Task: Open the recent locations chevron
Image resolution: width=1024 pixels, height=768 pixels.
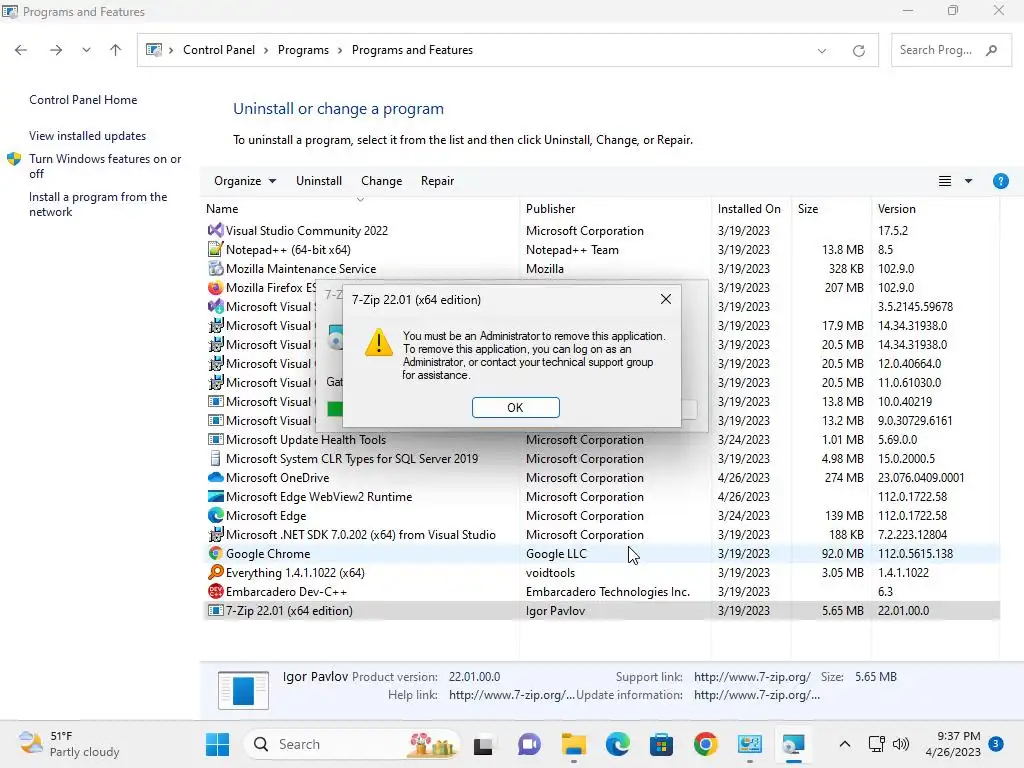Action: coord(86,50)
